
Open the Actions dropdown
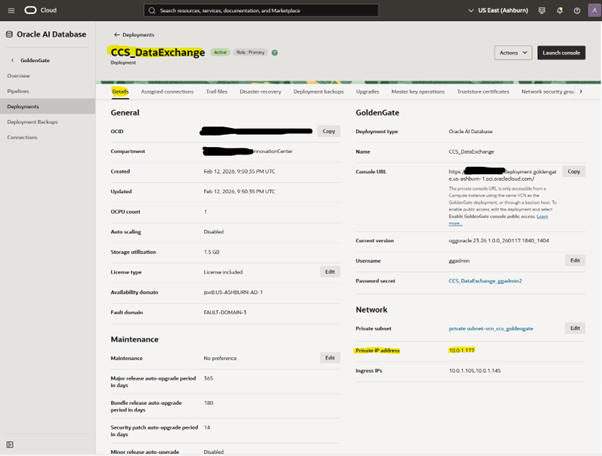[513, 53]
